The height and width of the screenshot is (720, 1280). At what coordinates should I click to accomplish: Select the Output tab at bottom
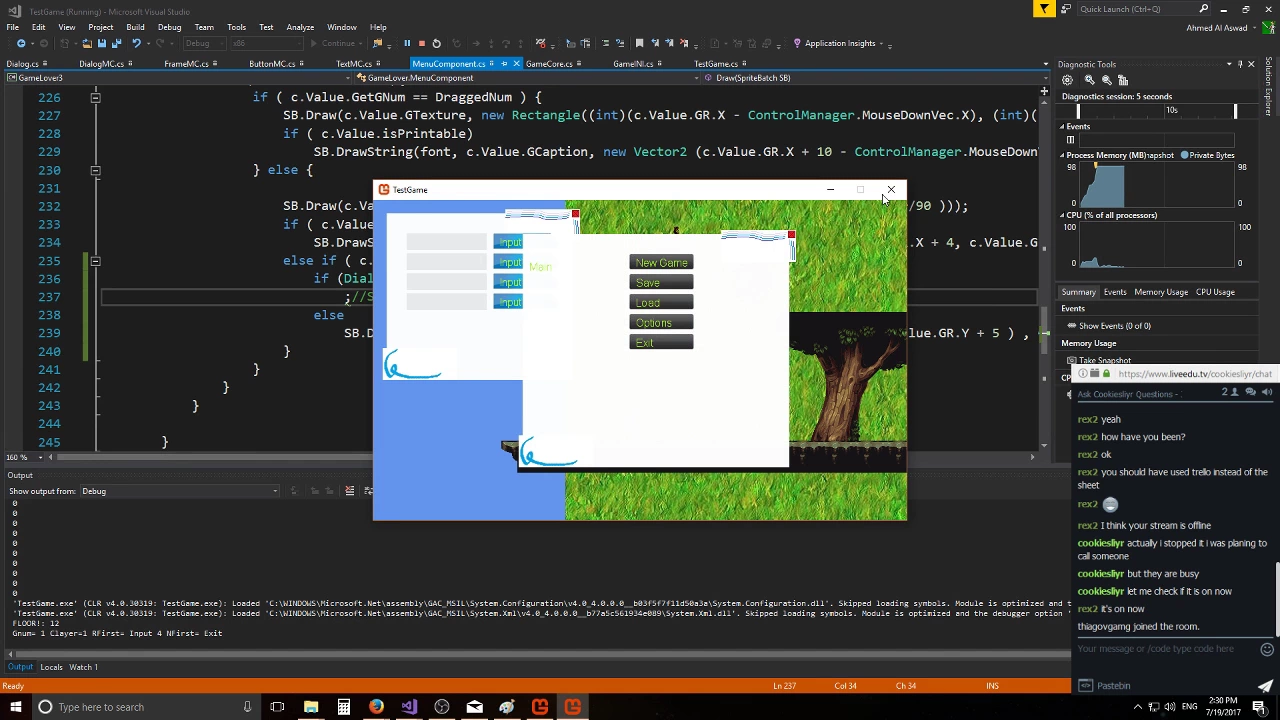[20, 667]
